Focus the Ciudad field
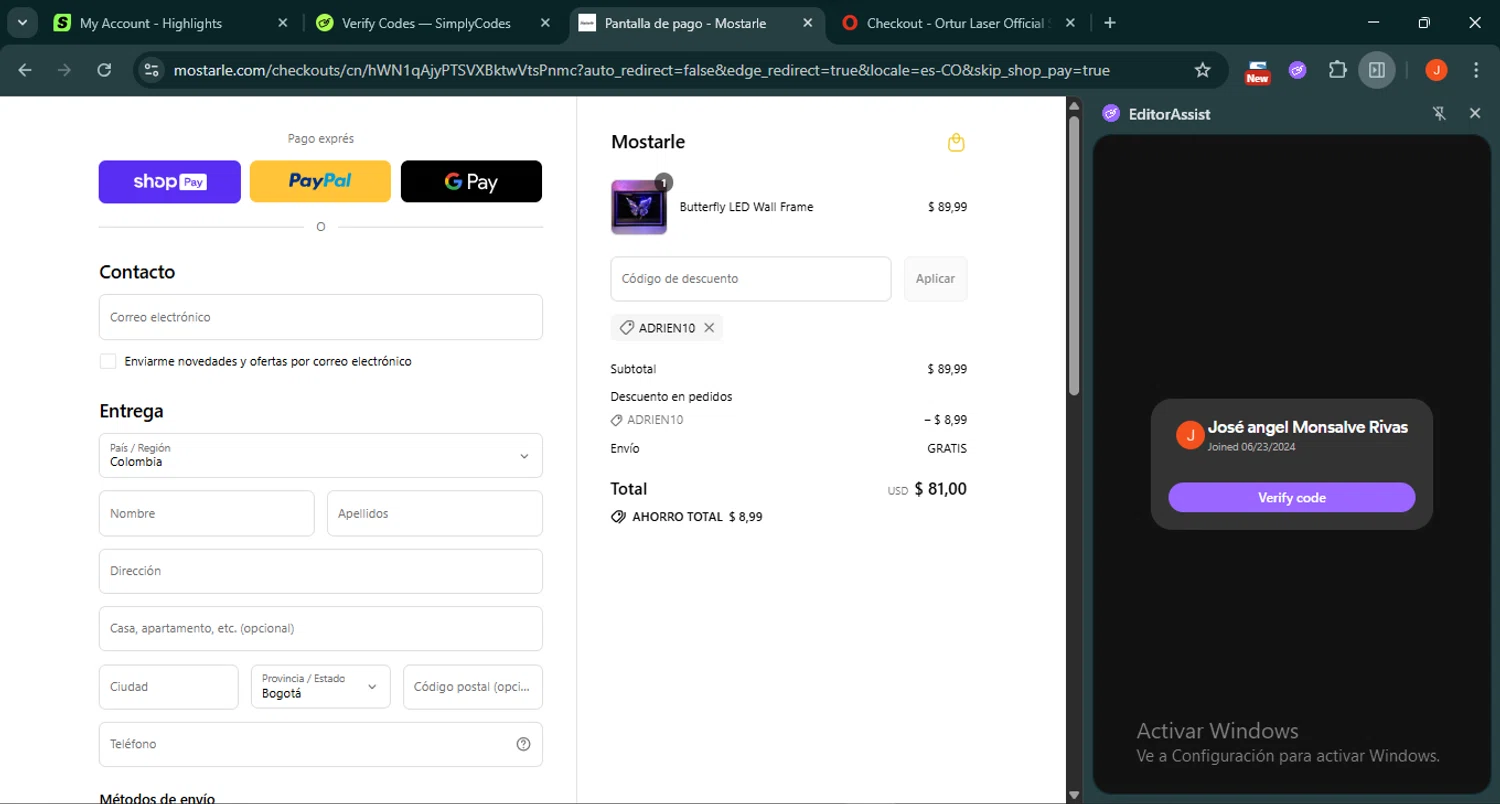 [169, 687]
